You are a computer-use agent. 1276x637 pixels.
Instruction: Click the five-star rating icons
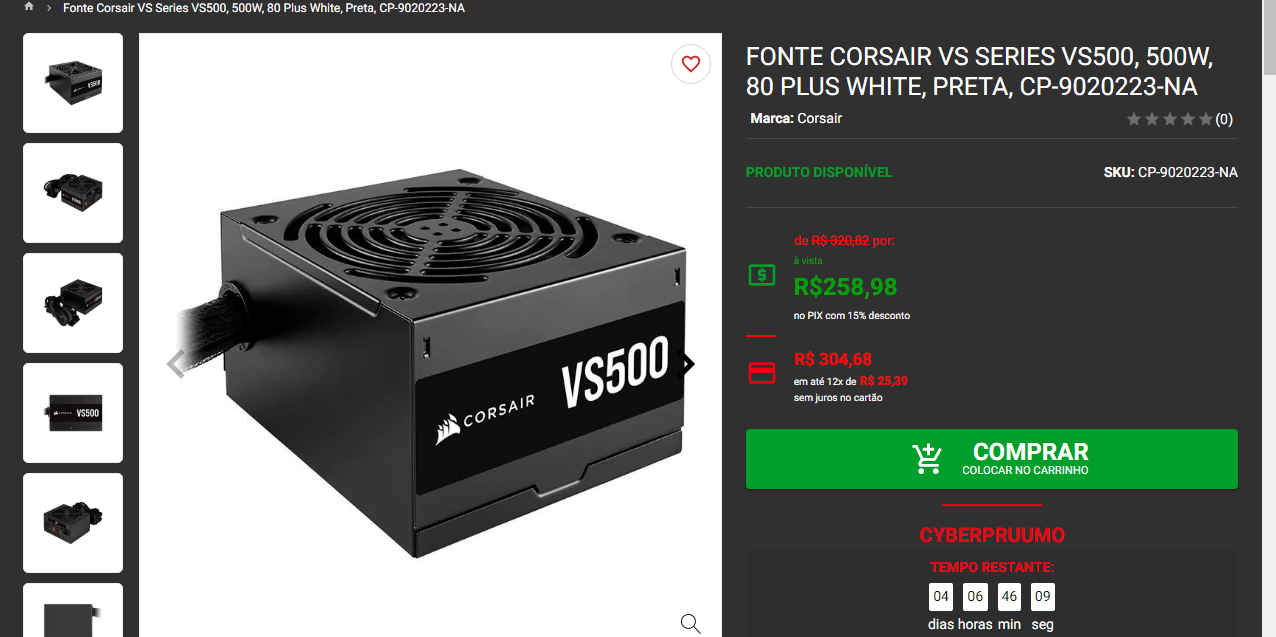(x=1169, y=119)
